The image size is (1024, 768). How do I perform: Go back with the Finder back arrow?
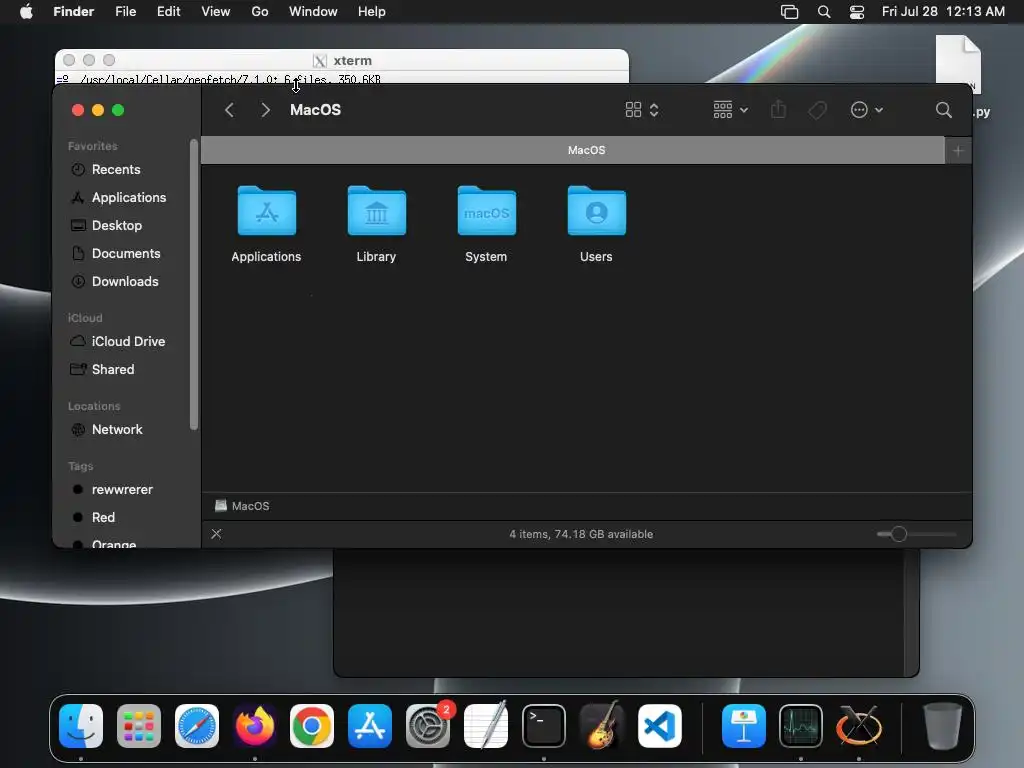coord(229,110)
